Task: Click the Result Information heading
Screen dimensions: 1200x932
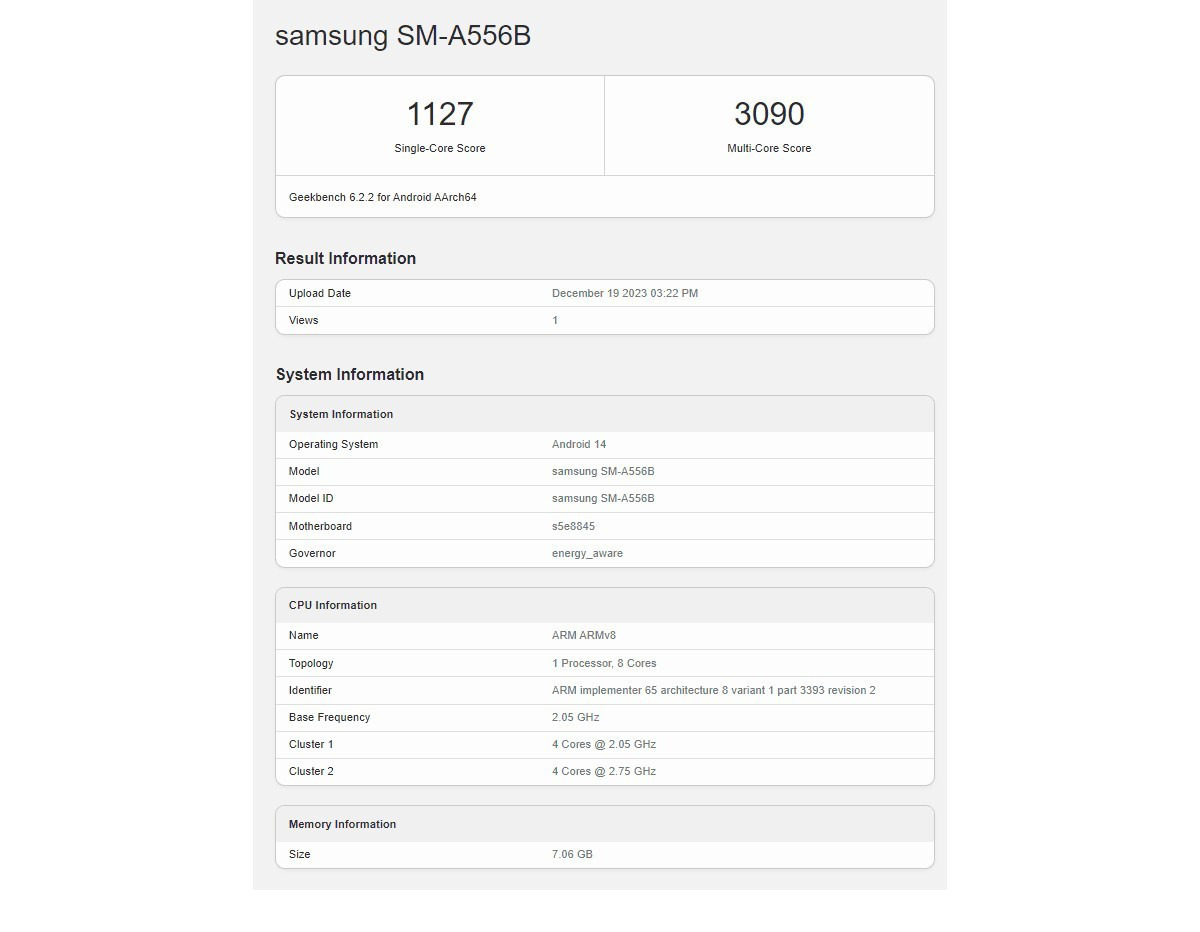Action: coord(345,258)
